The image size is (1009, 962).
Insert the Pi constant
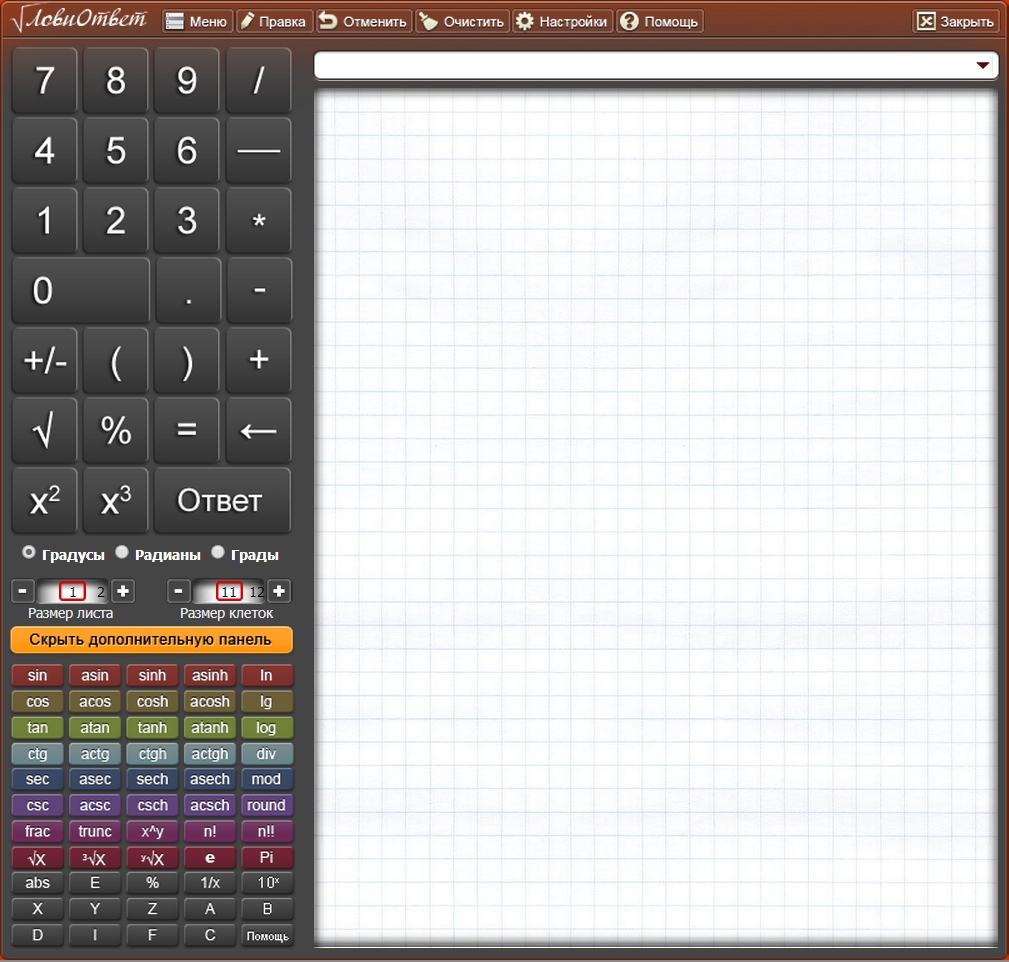point(267,858)
